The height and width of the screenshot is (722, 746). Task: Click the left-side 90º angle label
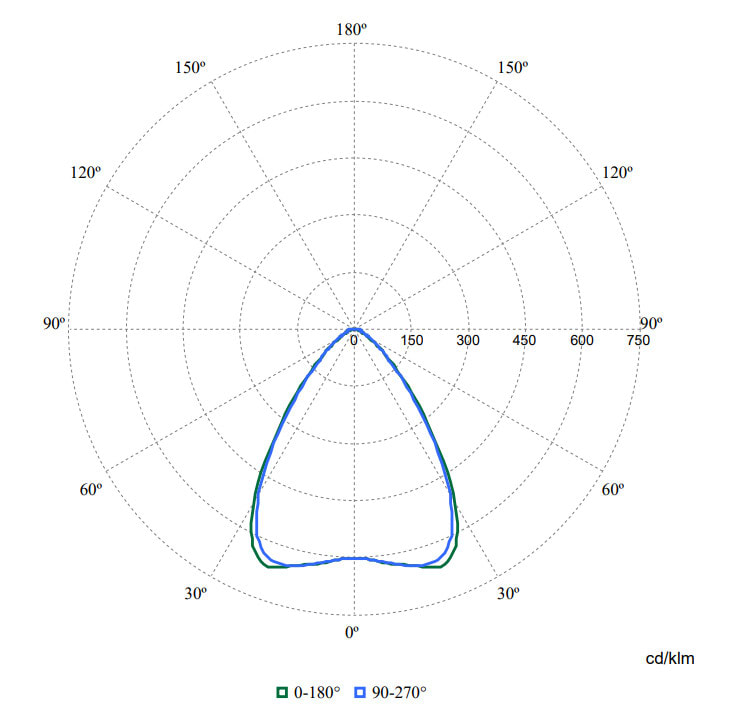click(x=54, y=323)
